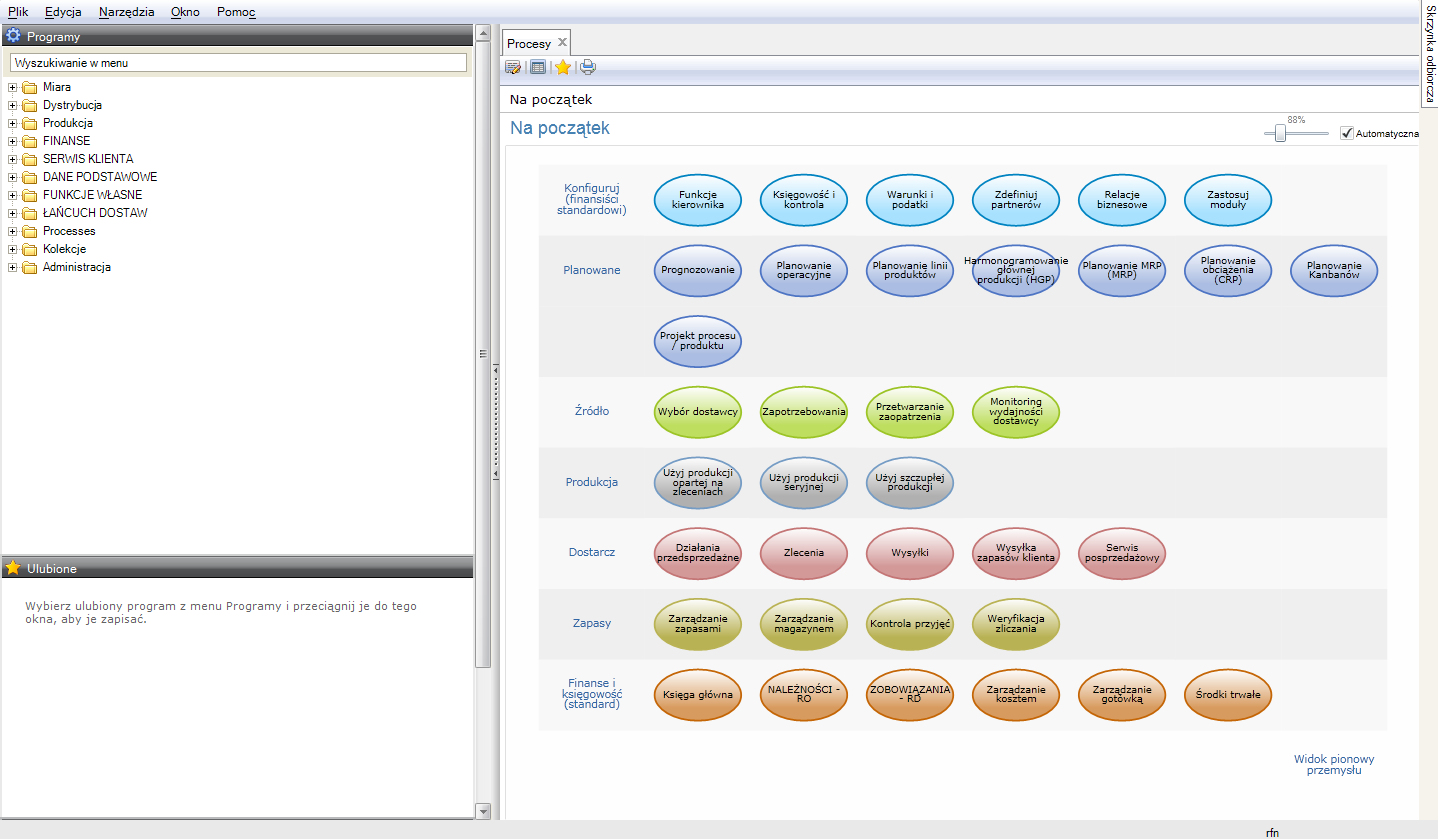Open Serwis posprzedażowy bubble
This screenshot has width=1438, height=839.
[x=1122, y=553]
